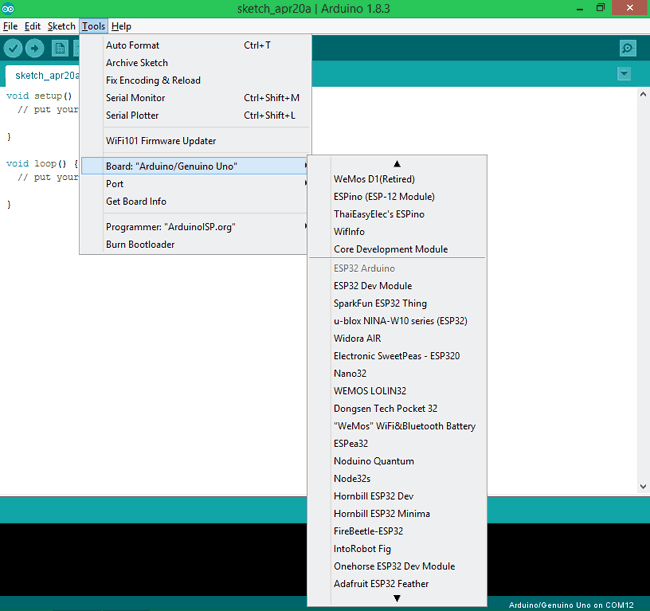The width and height of the screenshot is (650, 611).
Task: Open the tab options dropdown arrow
Action: click(x=624, y=74)
